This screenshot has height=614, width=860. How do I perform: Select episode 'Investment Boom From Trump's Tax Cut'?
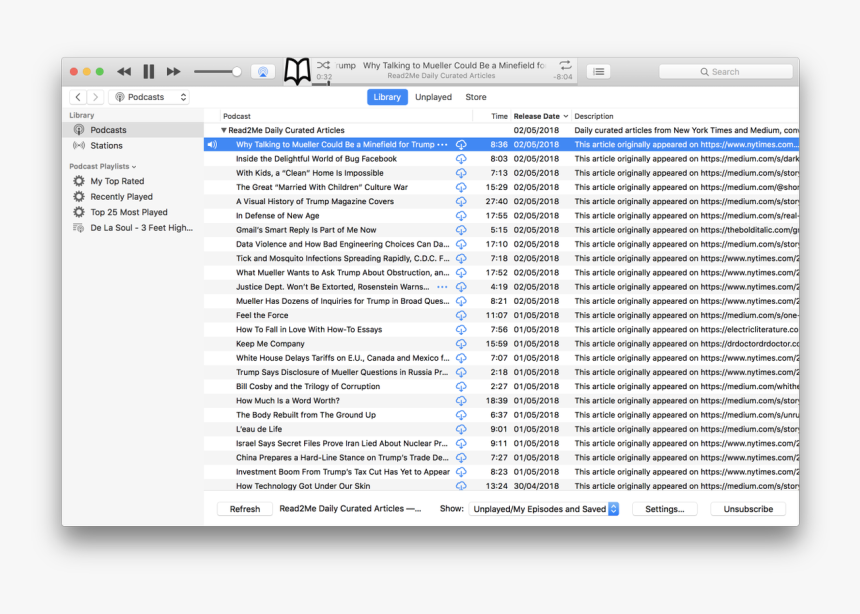501,472
